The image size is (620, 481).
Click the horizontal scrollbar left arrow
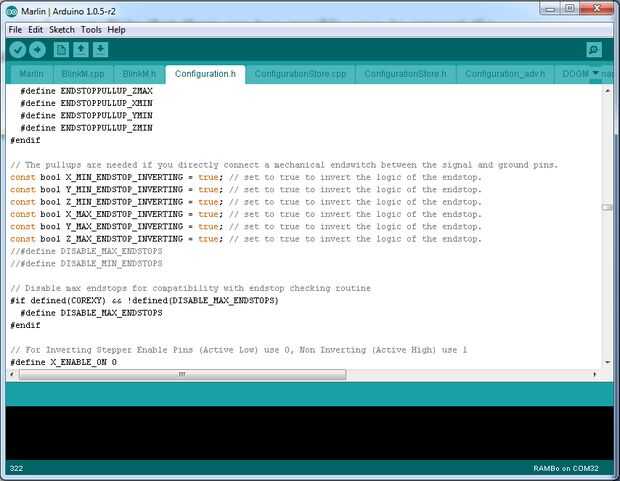(x=12, y=374)
